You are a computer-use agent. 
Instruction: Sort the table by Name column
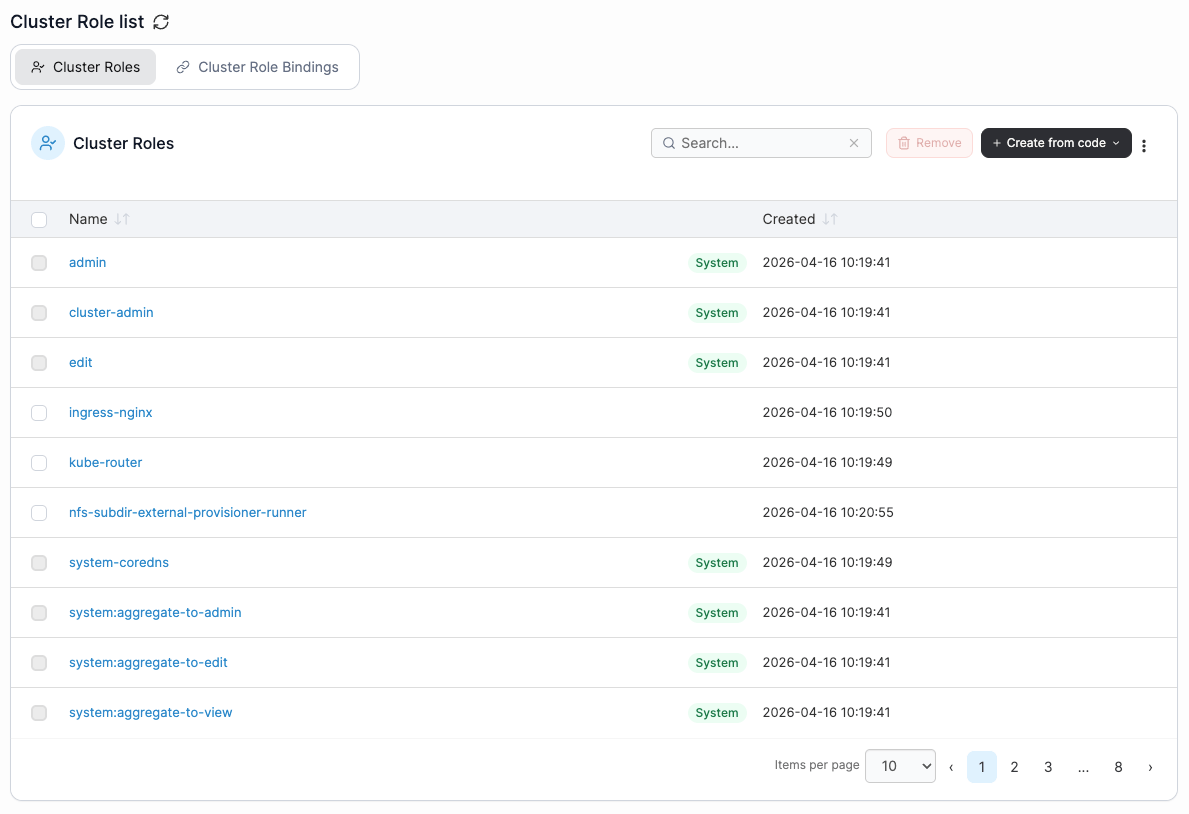pyautogui.click(x=122, y=219)
